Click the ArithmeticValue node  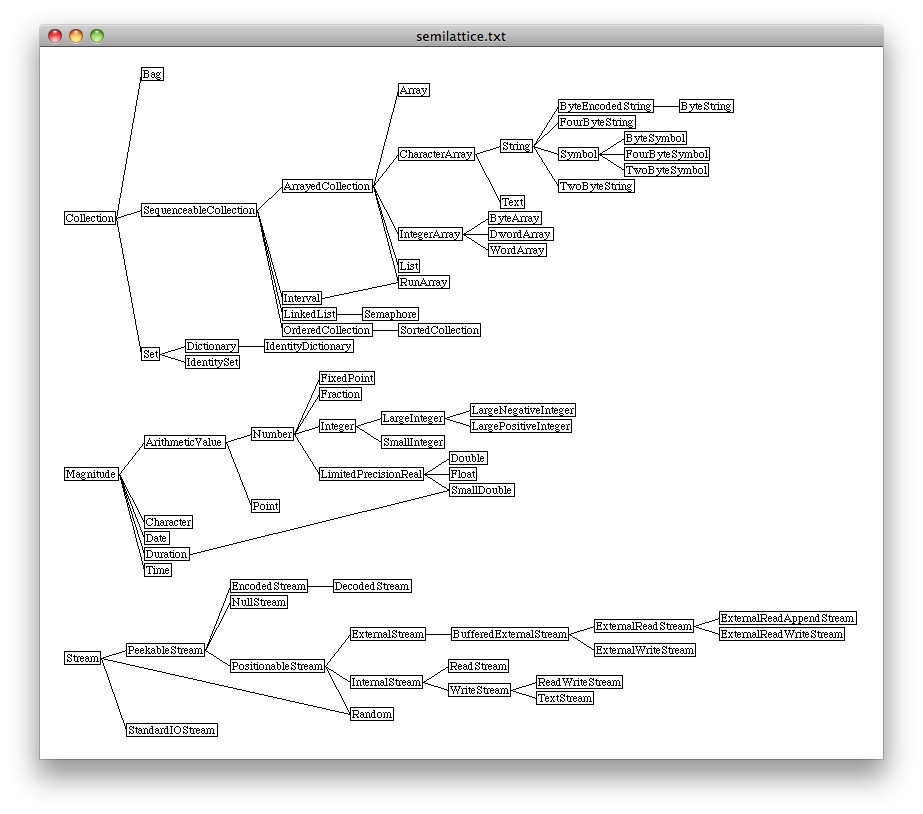(184, 442)
